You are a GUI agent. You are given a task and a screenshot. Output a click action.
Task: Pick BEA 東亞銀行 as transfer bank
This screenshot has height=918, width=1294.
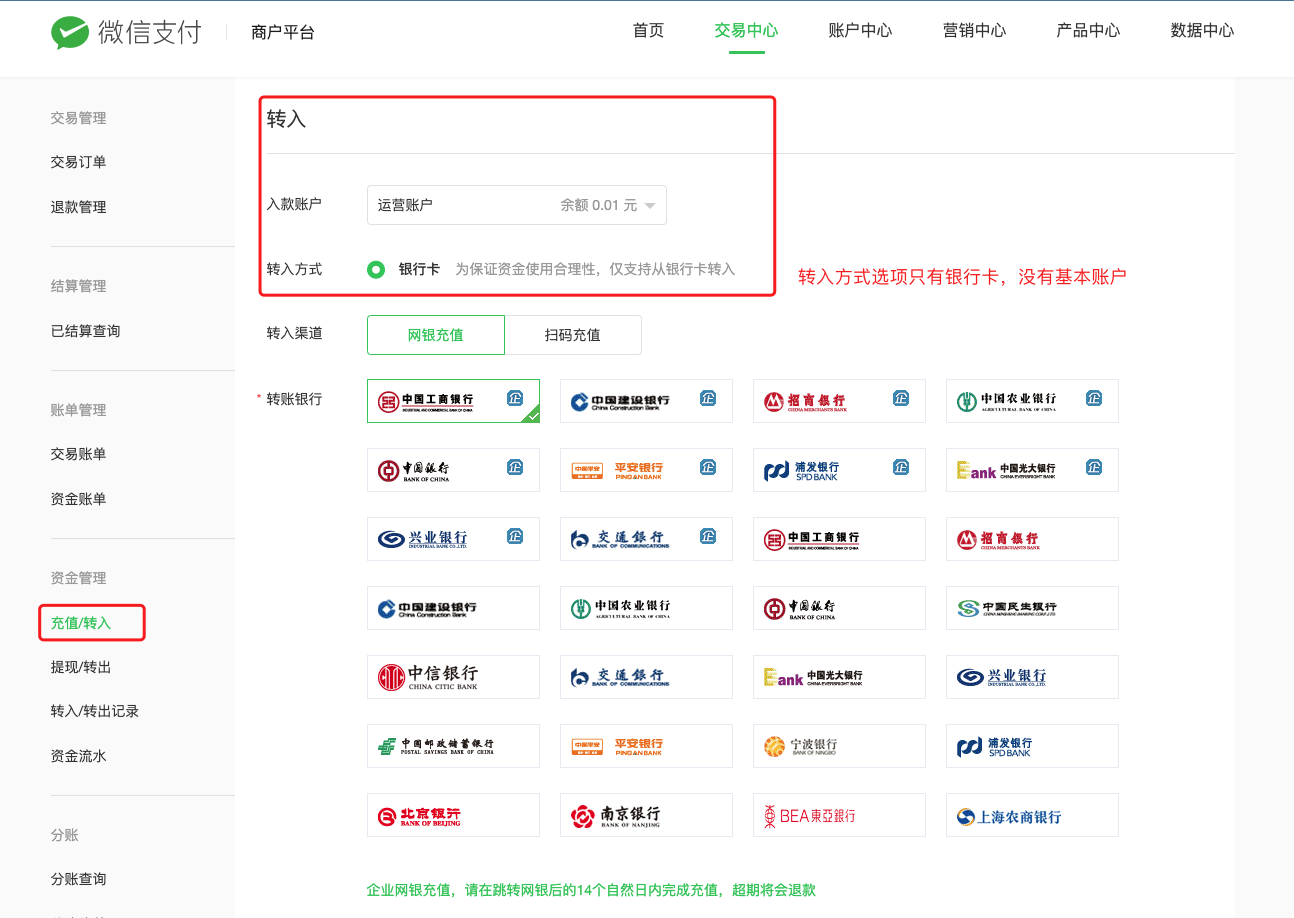839,815
